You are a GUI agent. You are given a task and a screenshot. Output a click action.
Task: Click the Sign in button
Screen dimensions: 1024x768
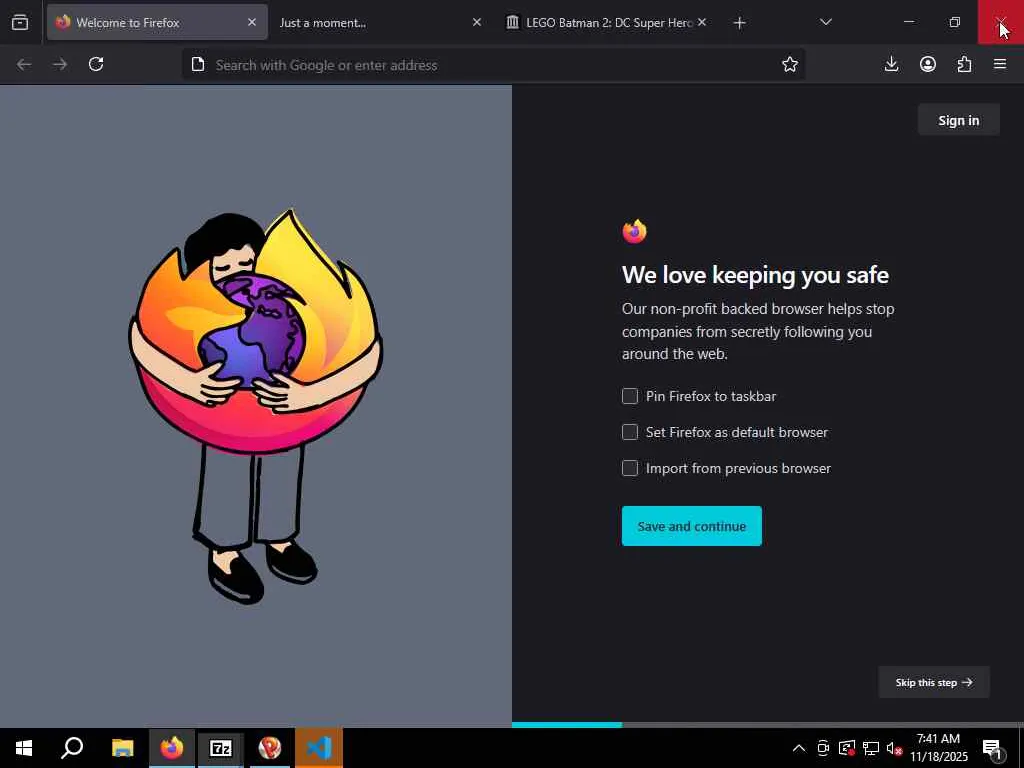[x=958, y=120]
